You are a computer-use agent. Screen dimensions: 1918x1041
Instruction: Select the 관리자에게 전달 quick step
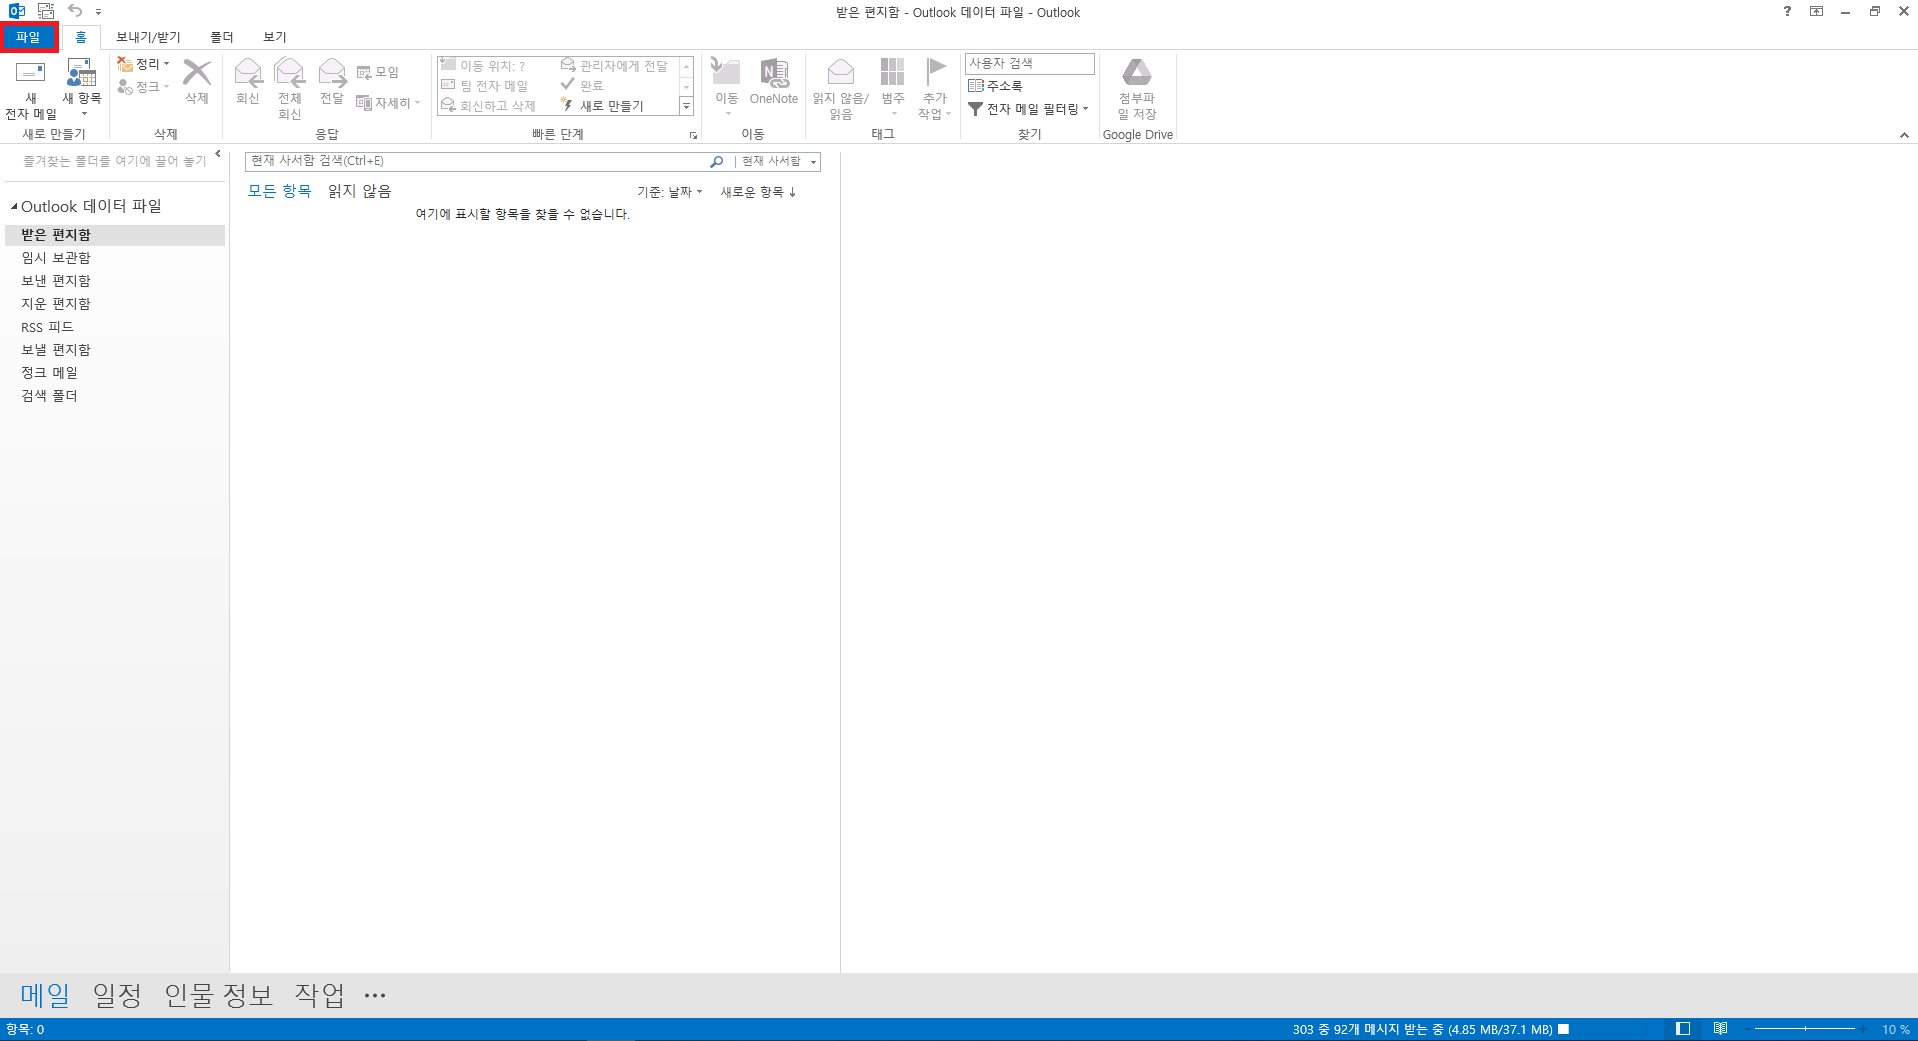[x=614, y=66]
